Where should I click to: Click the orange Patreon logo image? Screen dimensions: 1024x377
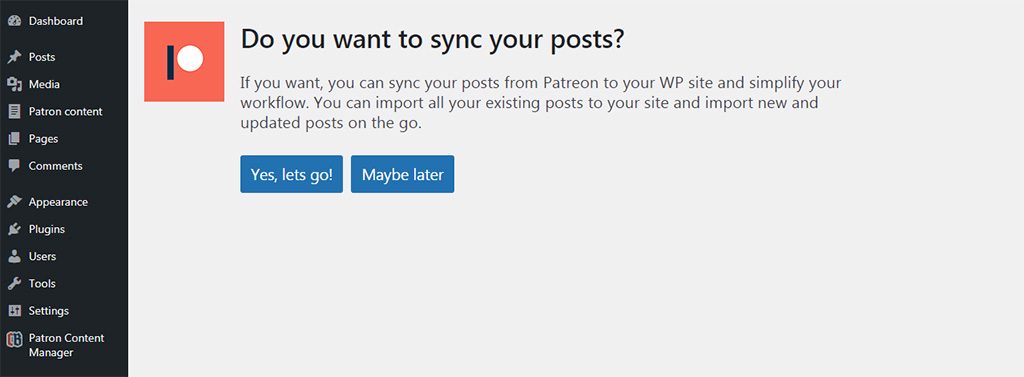pos(184,61)
